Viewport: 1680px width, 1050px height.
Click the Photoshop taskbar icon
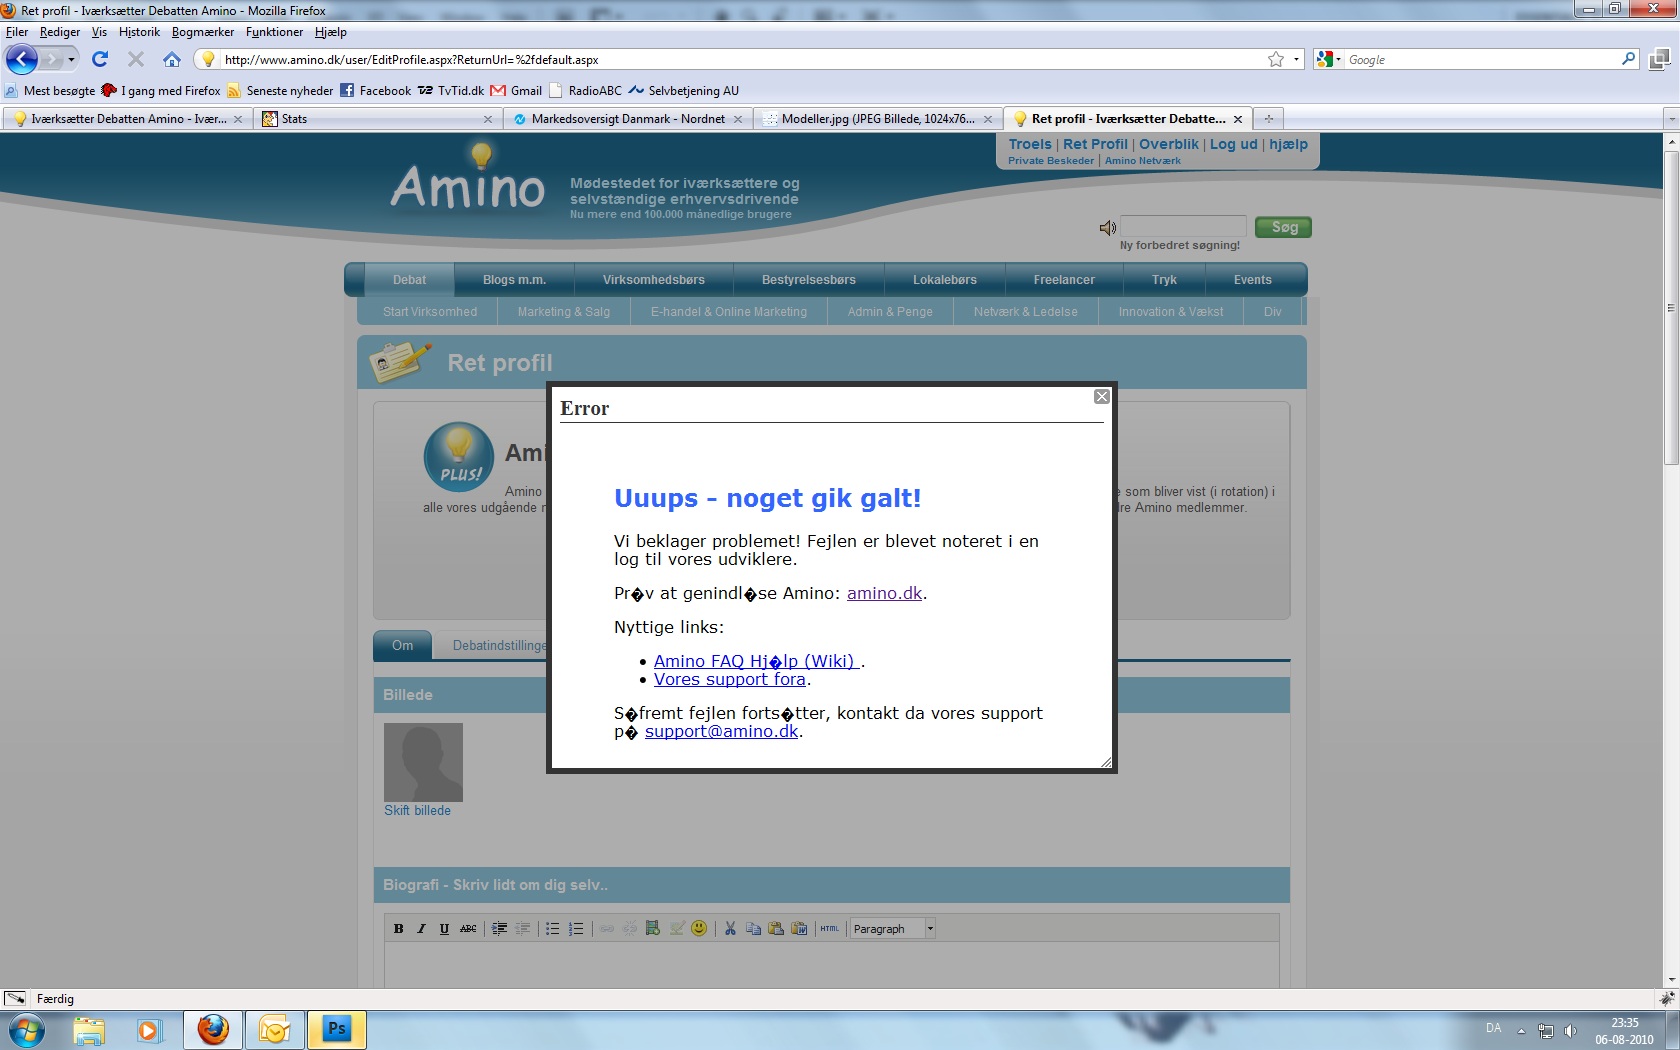coord(337,1029)
